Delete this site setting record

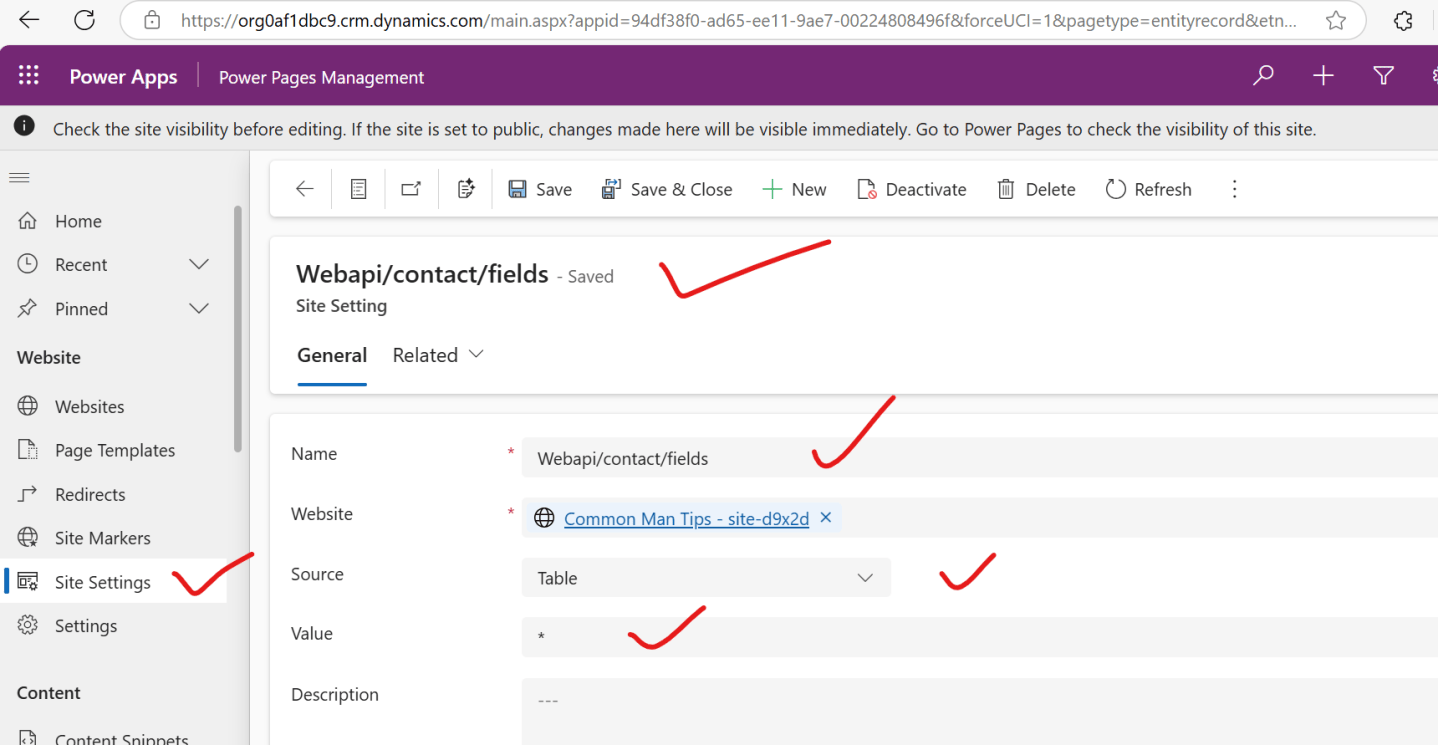[1036, 189]
